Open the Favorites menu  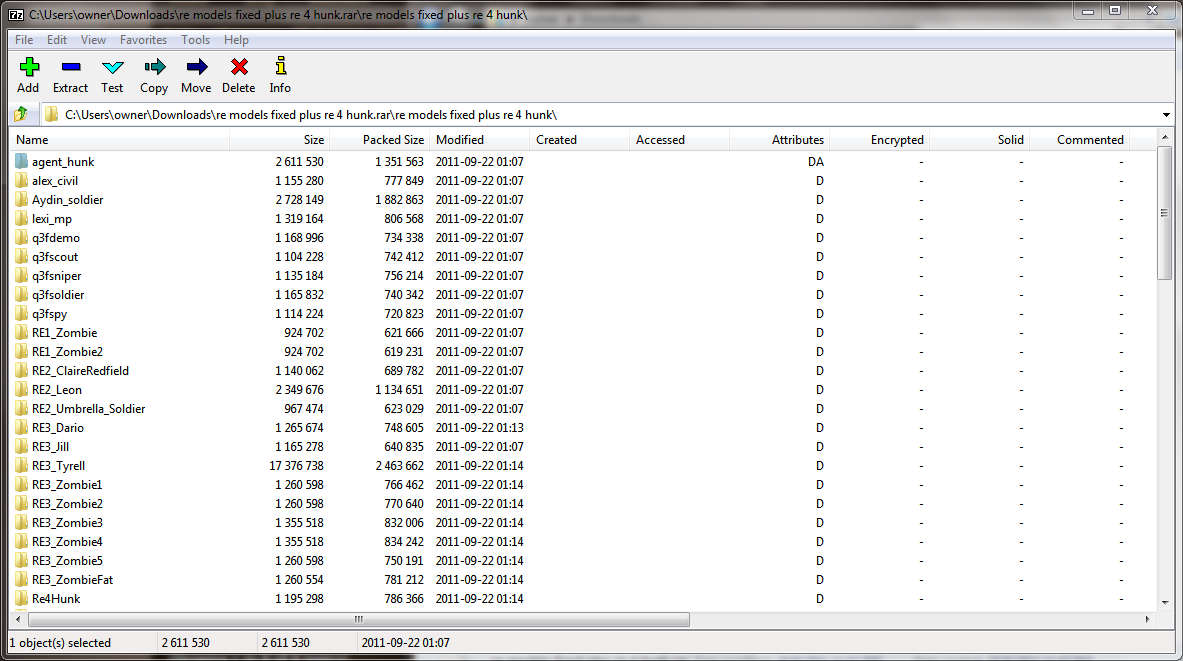(143, 40)
